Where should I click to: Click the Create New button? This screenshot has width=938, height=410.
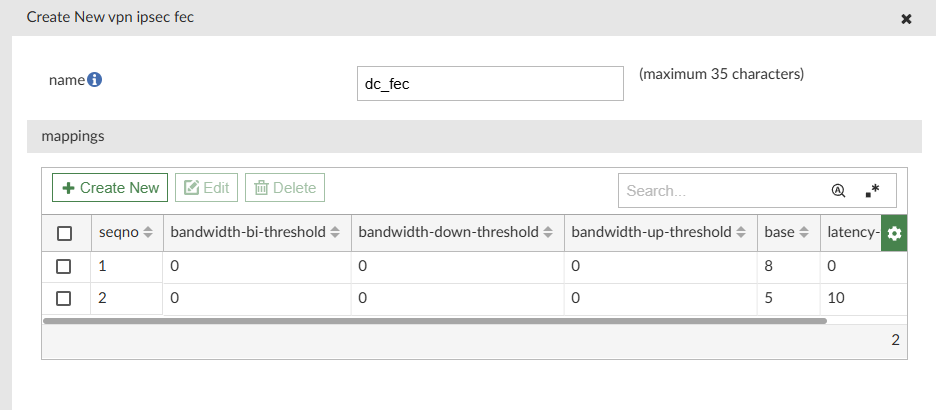(110, 188)
